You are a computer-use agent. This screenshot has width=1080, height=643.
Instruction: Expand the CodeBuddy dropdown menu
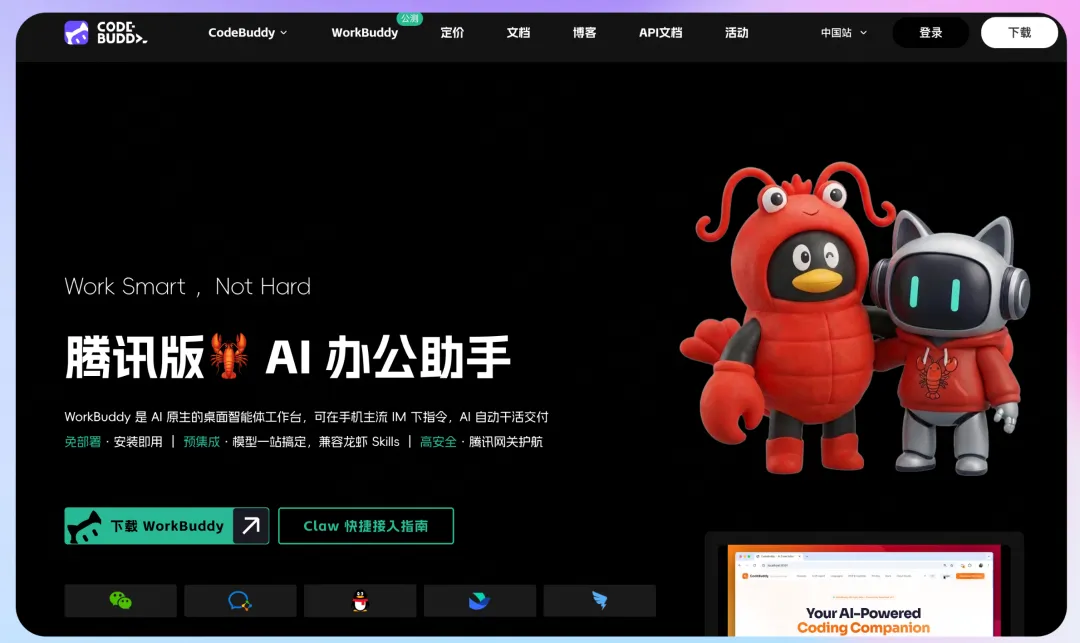[x=247, y=32]
